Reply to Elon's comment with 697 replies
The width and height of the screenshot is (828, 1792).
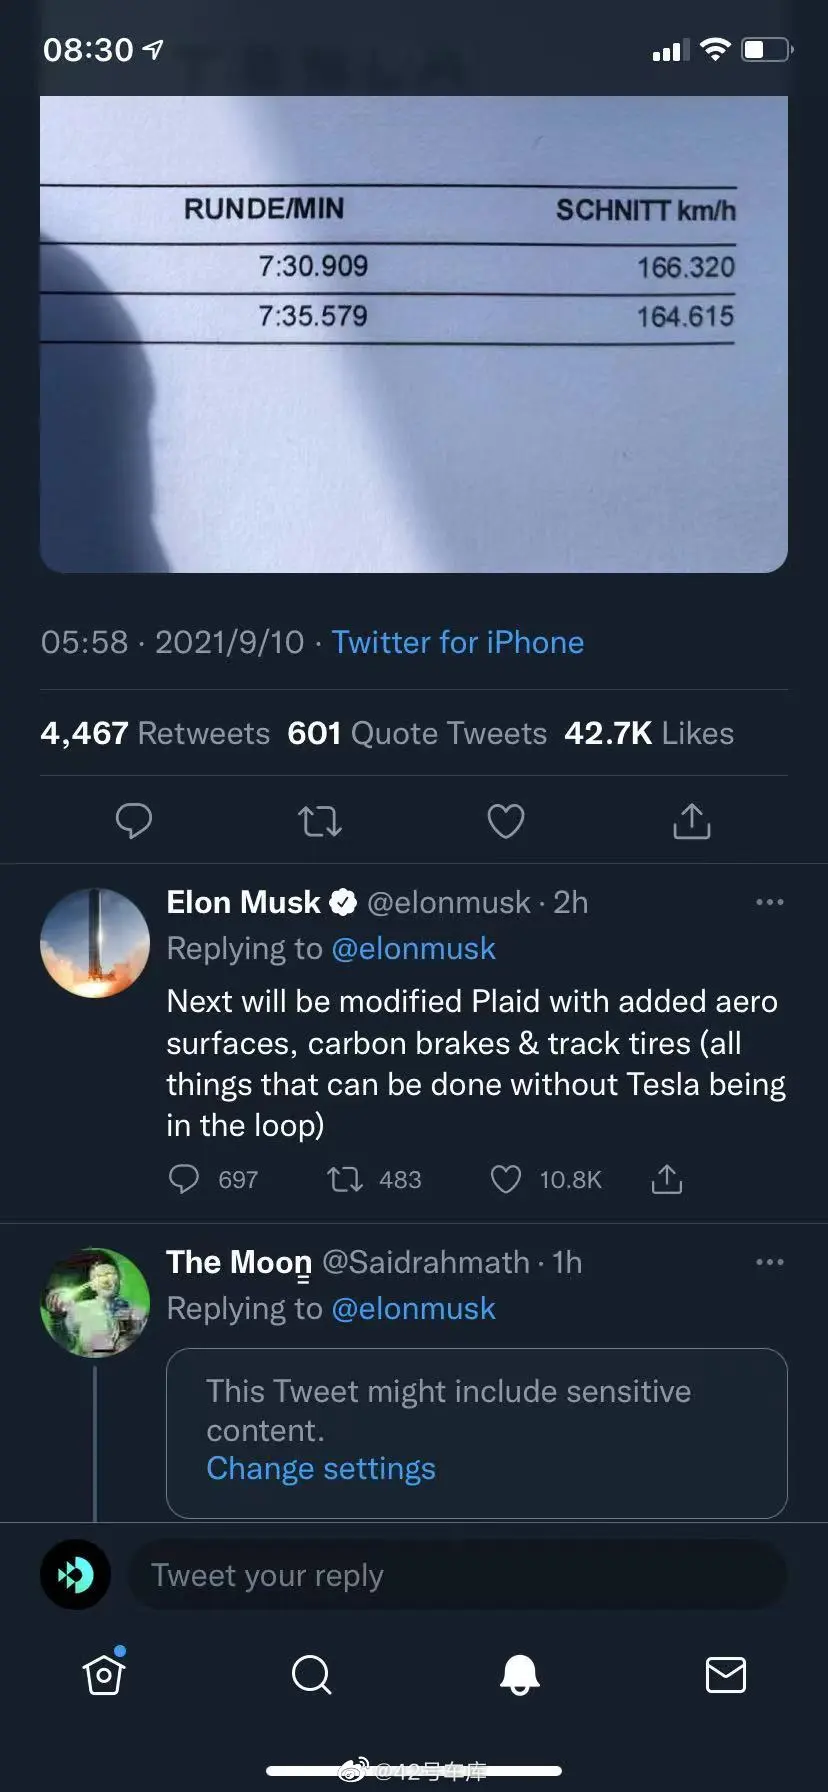click(x=184, y=1180)
